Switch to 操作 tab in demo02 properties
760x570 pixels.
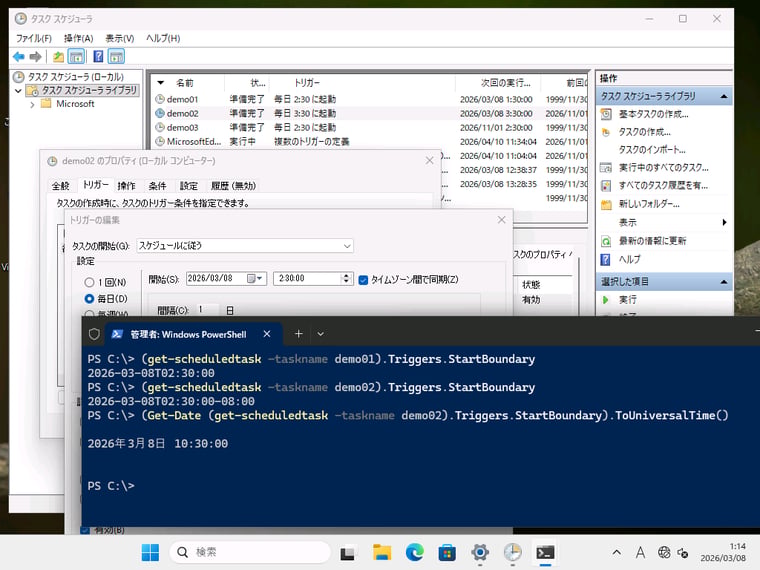(x=127, y=186)
